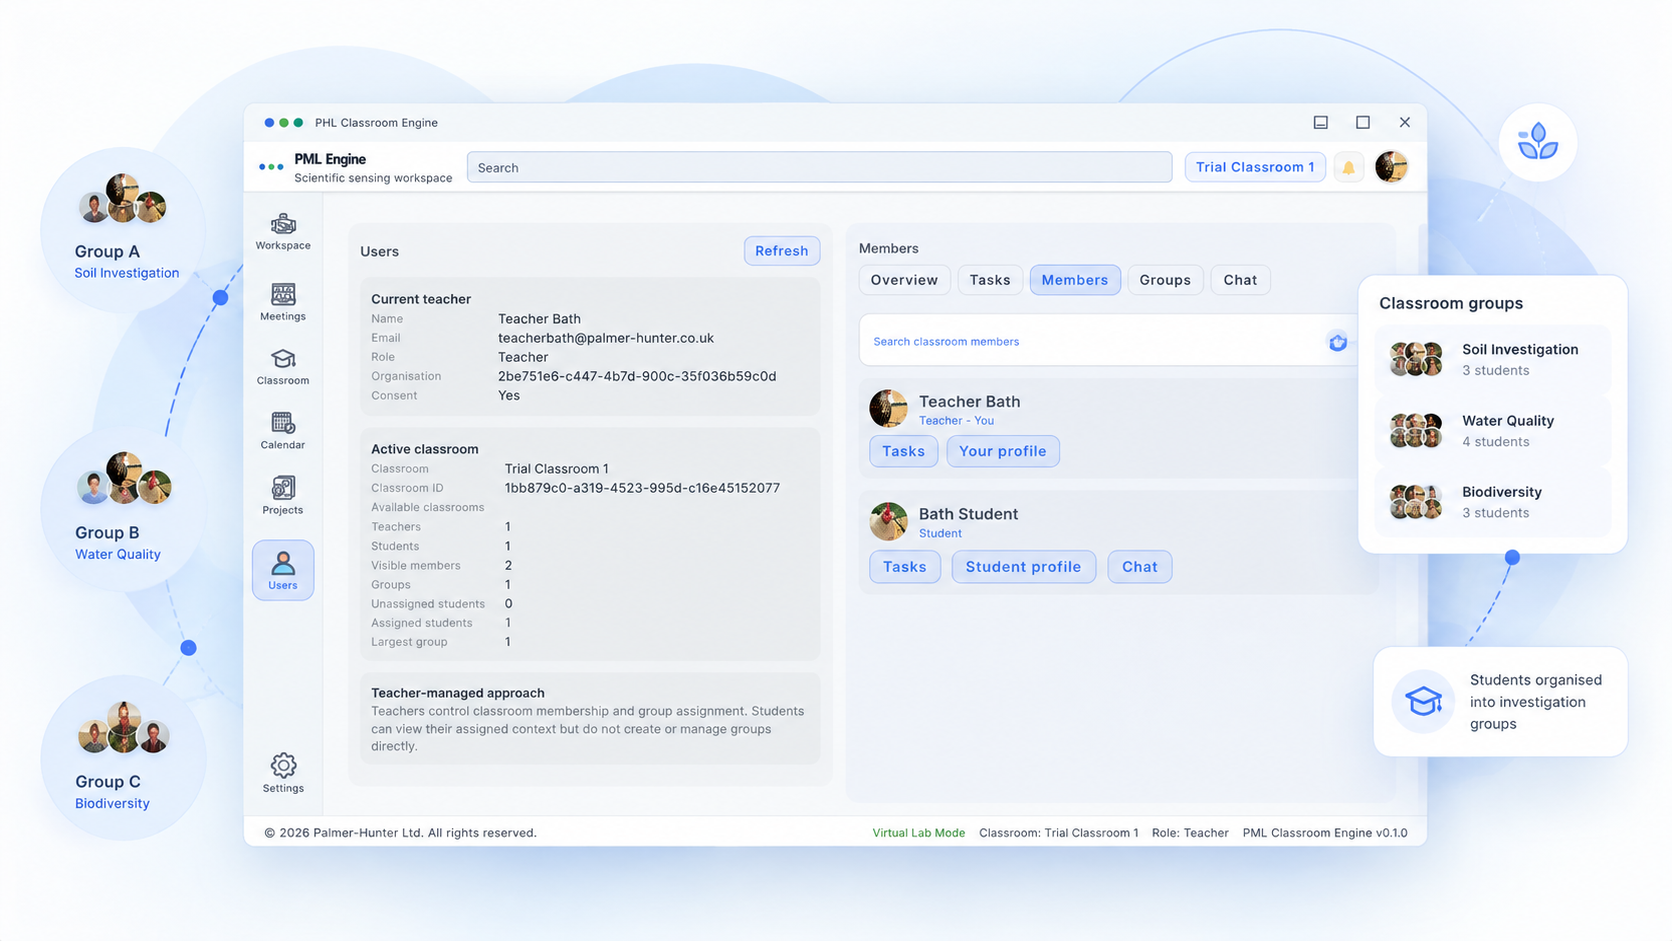Image resolution: width=1672 pixels, height=941 pixels.
Task: Open Settings gear in sidebar
Action: (283, 773)
